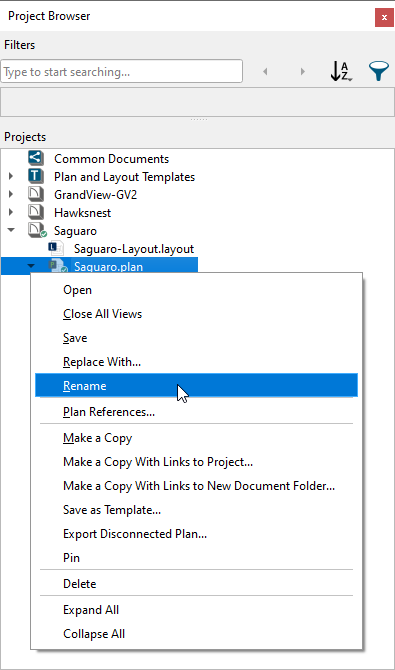Viewport: 395px width, 670px height.
Task: Select the Saguaro project label
Action: tap(75, 231)
